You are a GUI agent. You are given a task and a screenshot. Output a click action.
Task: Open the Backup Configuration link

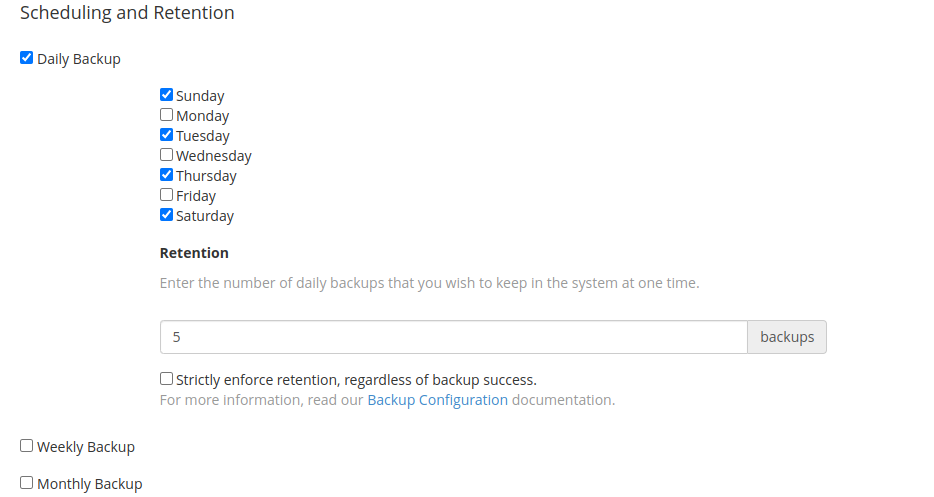click(437, 400)
